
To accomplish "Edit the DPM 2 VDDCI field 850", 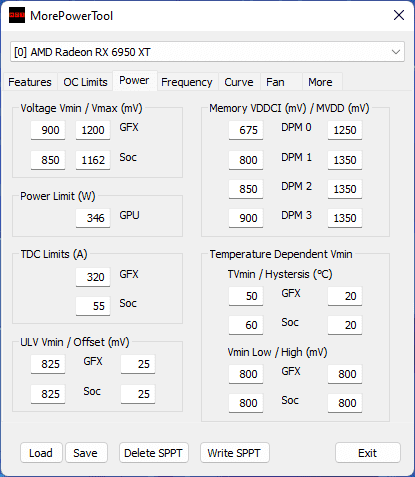I will [246, 189].
